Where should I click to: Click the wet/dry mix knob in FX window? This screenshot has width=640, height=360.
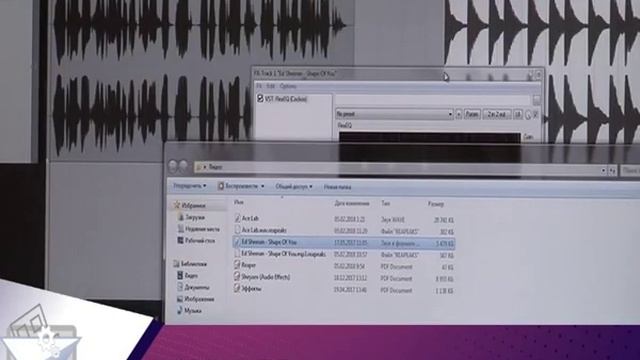point(528,115)
